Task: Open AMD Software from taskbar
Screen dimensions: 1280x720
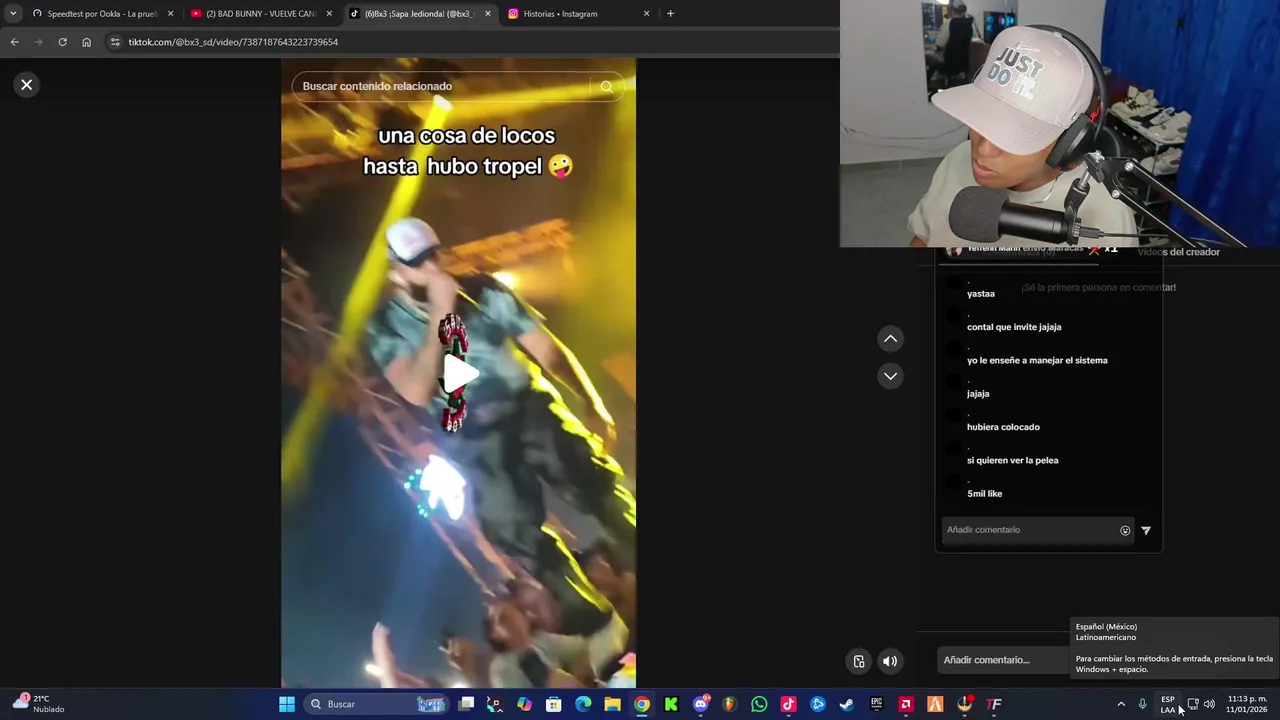Action: 906,704
